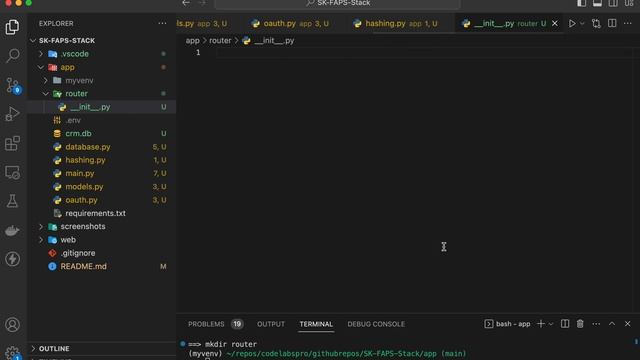Kill the terminal with trash icon
Image resolution: width=640 pixels, height=360 pixels.
pyautogui.click(x=580, y=324)
